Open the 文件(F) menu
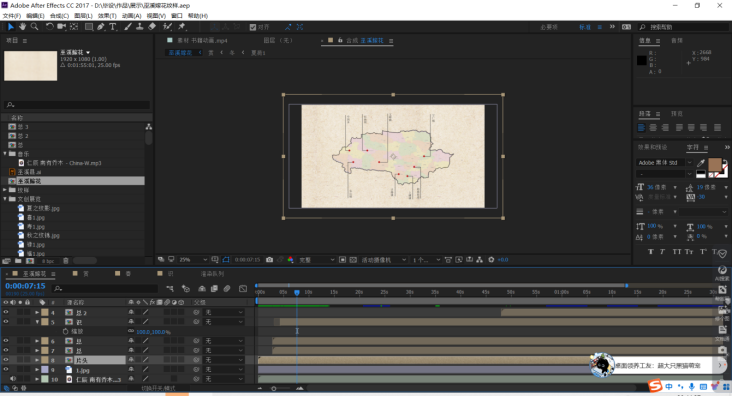This screenshot has height=396, width=732. (x=12, y=15)
